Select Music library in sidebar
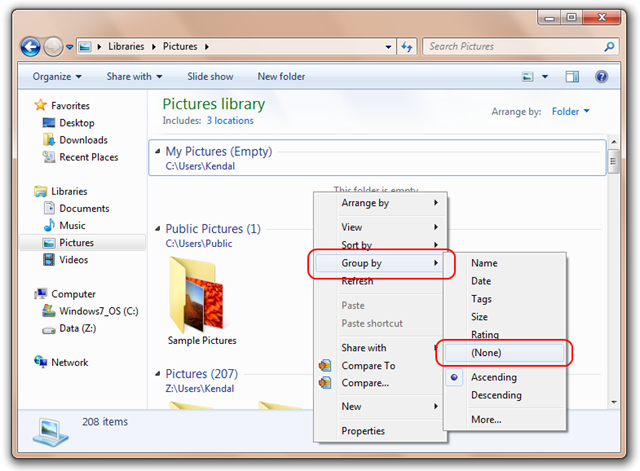 click(x=72, y=226)
